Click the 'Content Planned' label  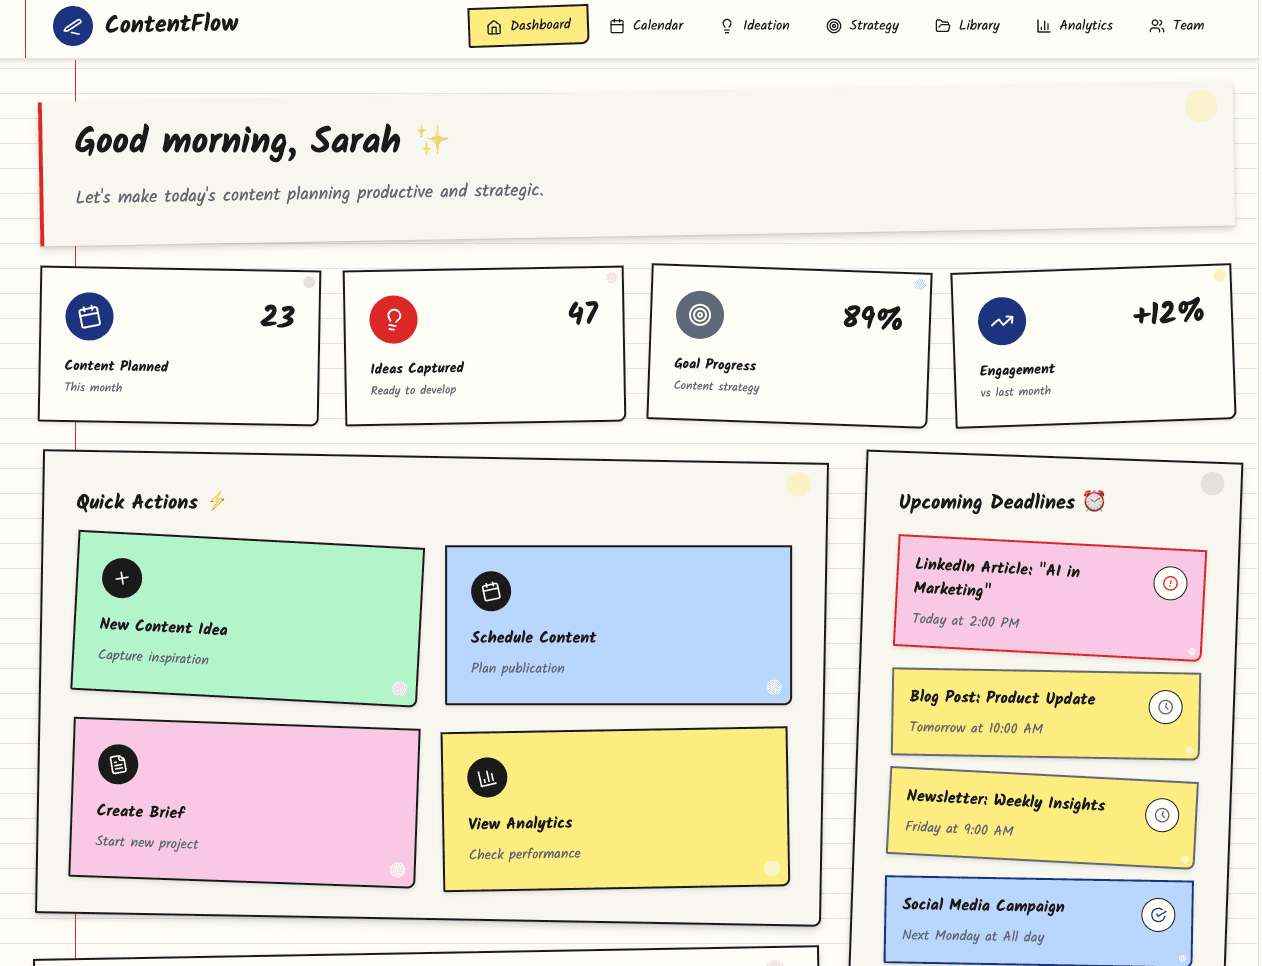[x=117, y=366]
